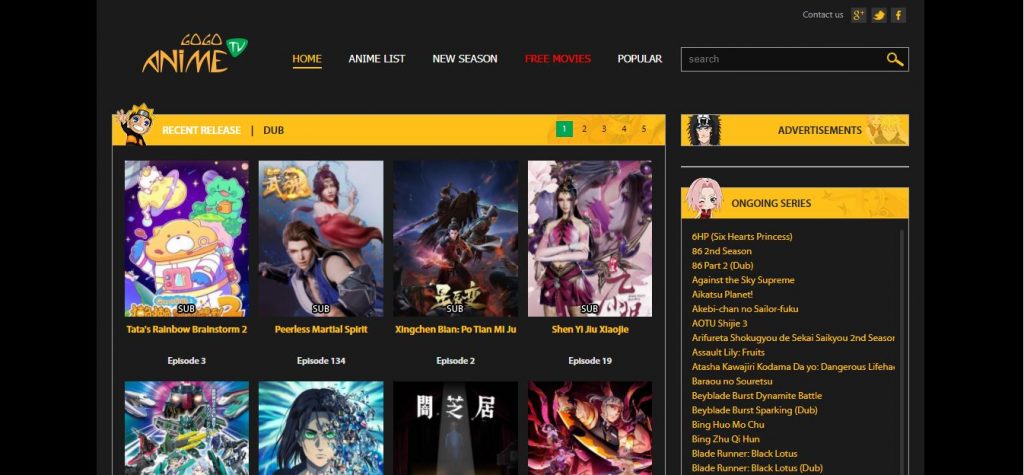Follow the Contact us link
1024x475 pixels.
coord(823,14)
